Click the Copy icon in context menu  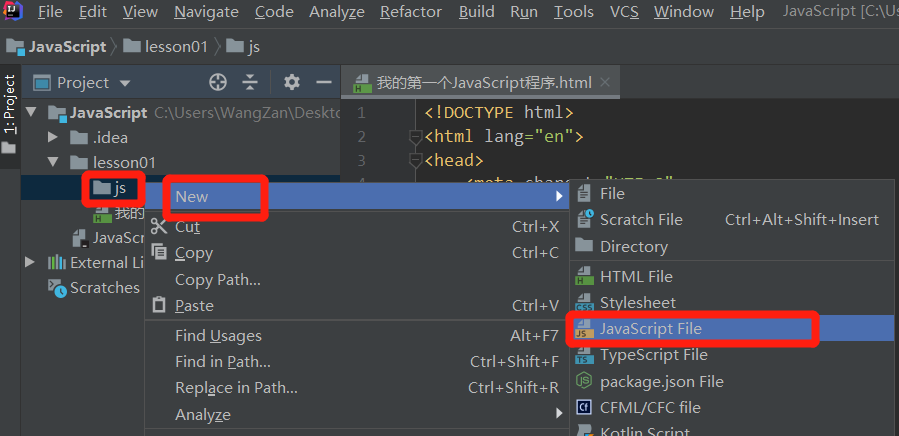point(159,251)
